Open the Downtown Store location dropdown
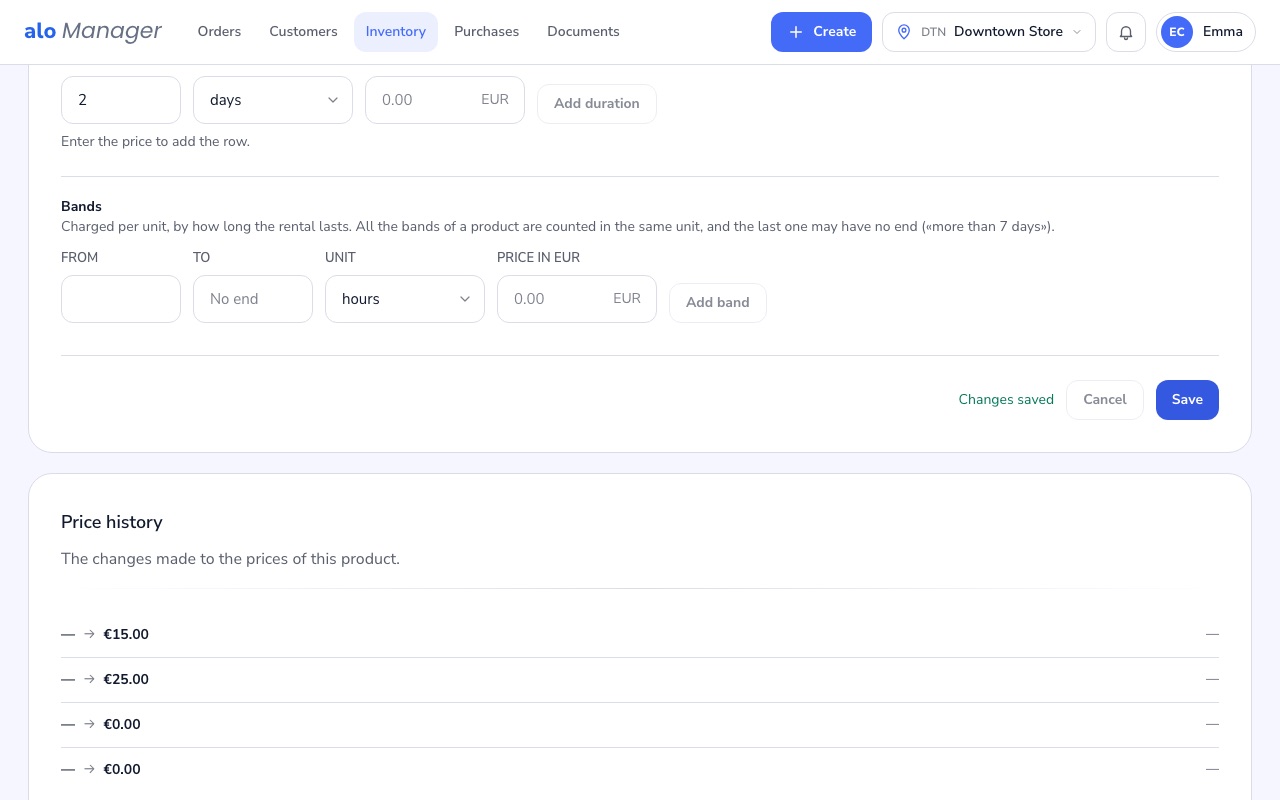 coord(988,32)
